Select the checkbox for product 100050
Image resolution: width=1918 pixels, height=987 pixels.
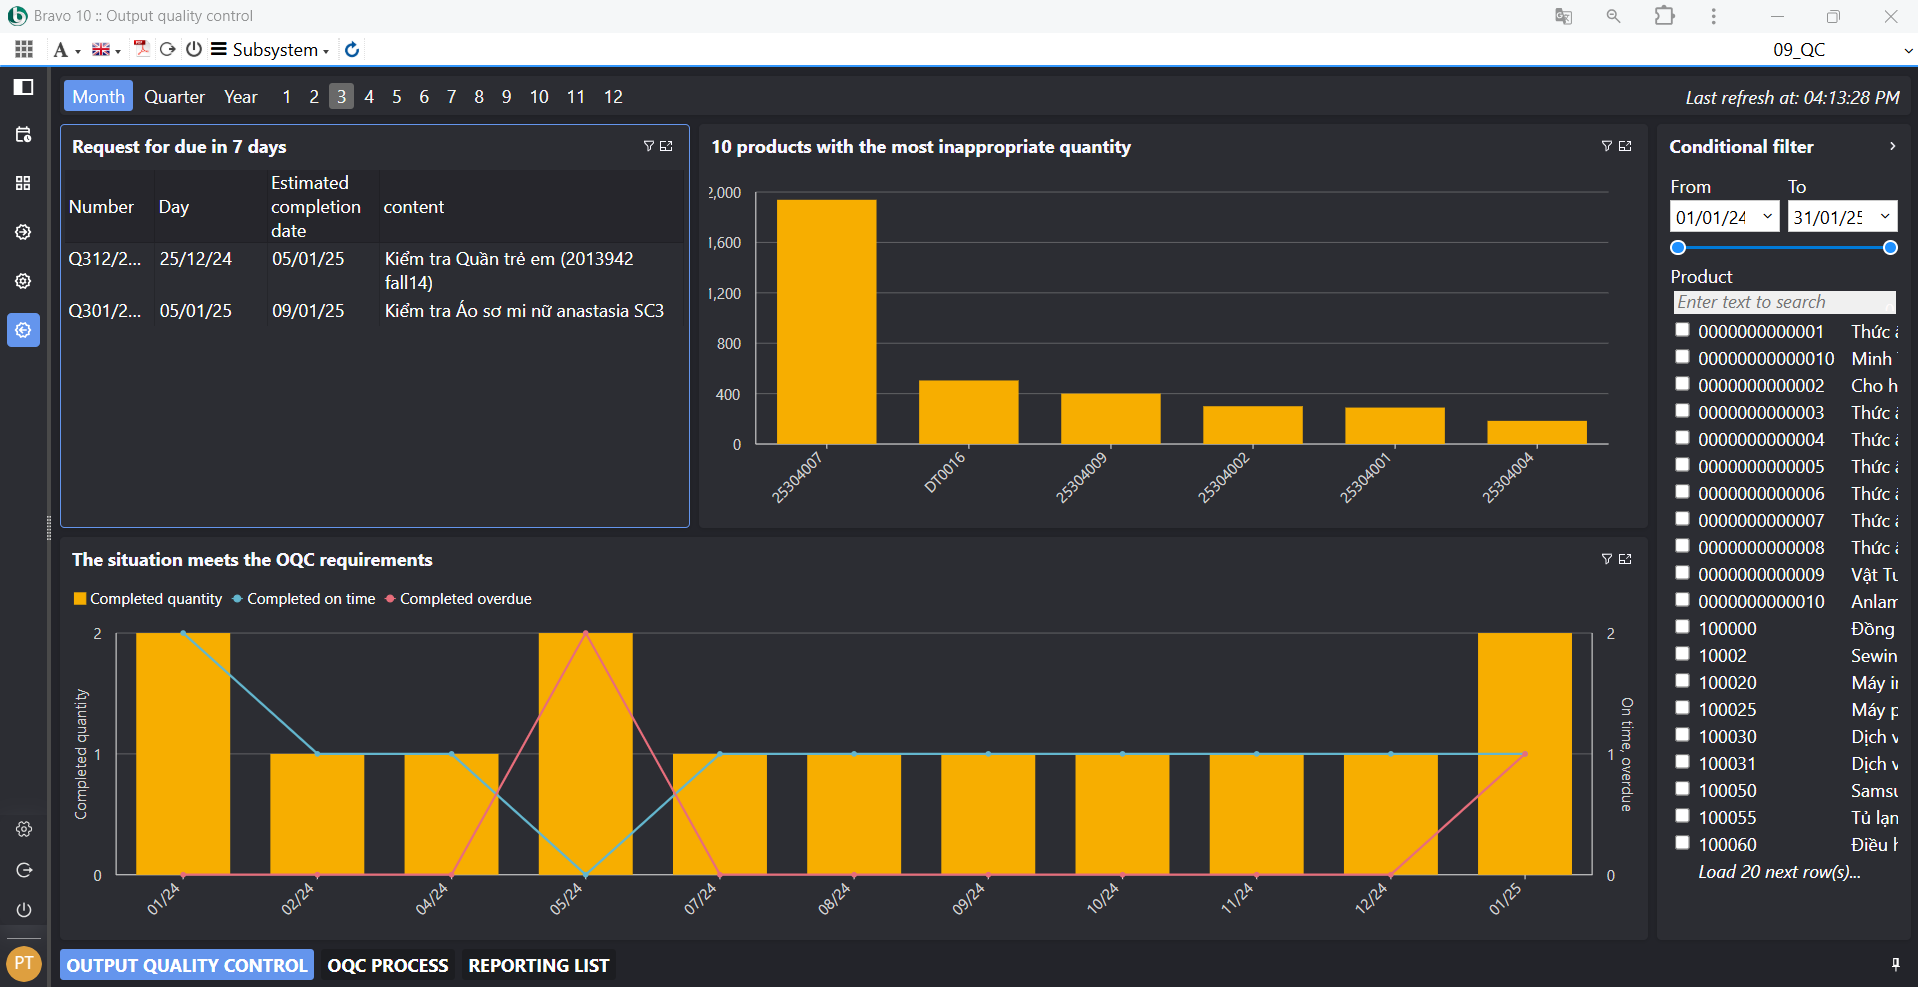coord(1682,789)
